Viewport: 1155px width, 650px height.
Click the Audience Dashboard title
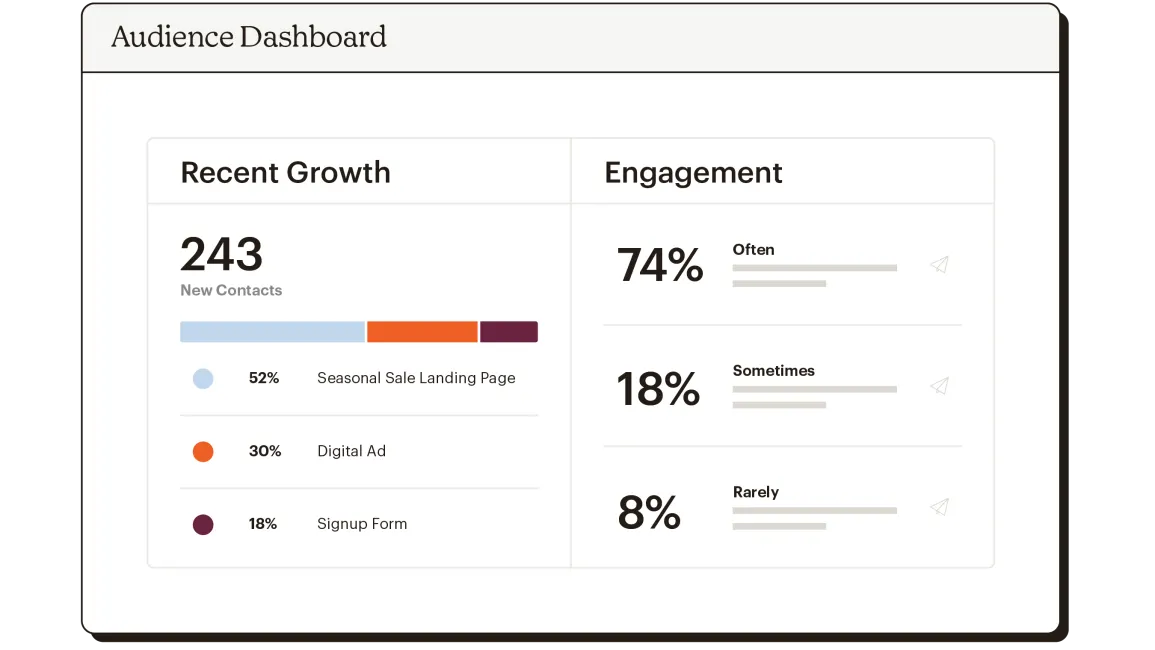pyautogui.click(x=249, y=38)
